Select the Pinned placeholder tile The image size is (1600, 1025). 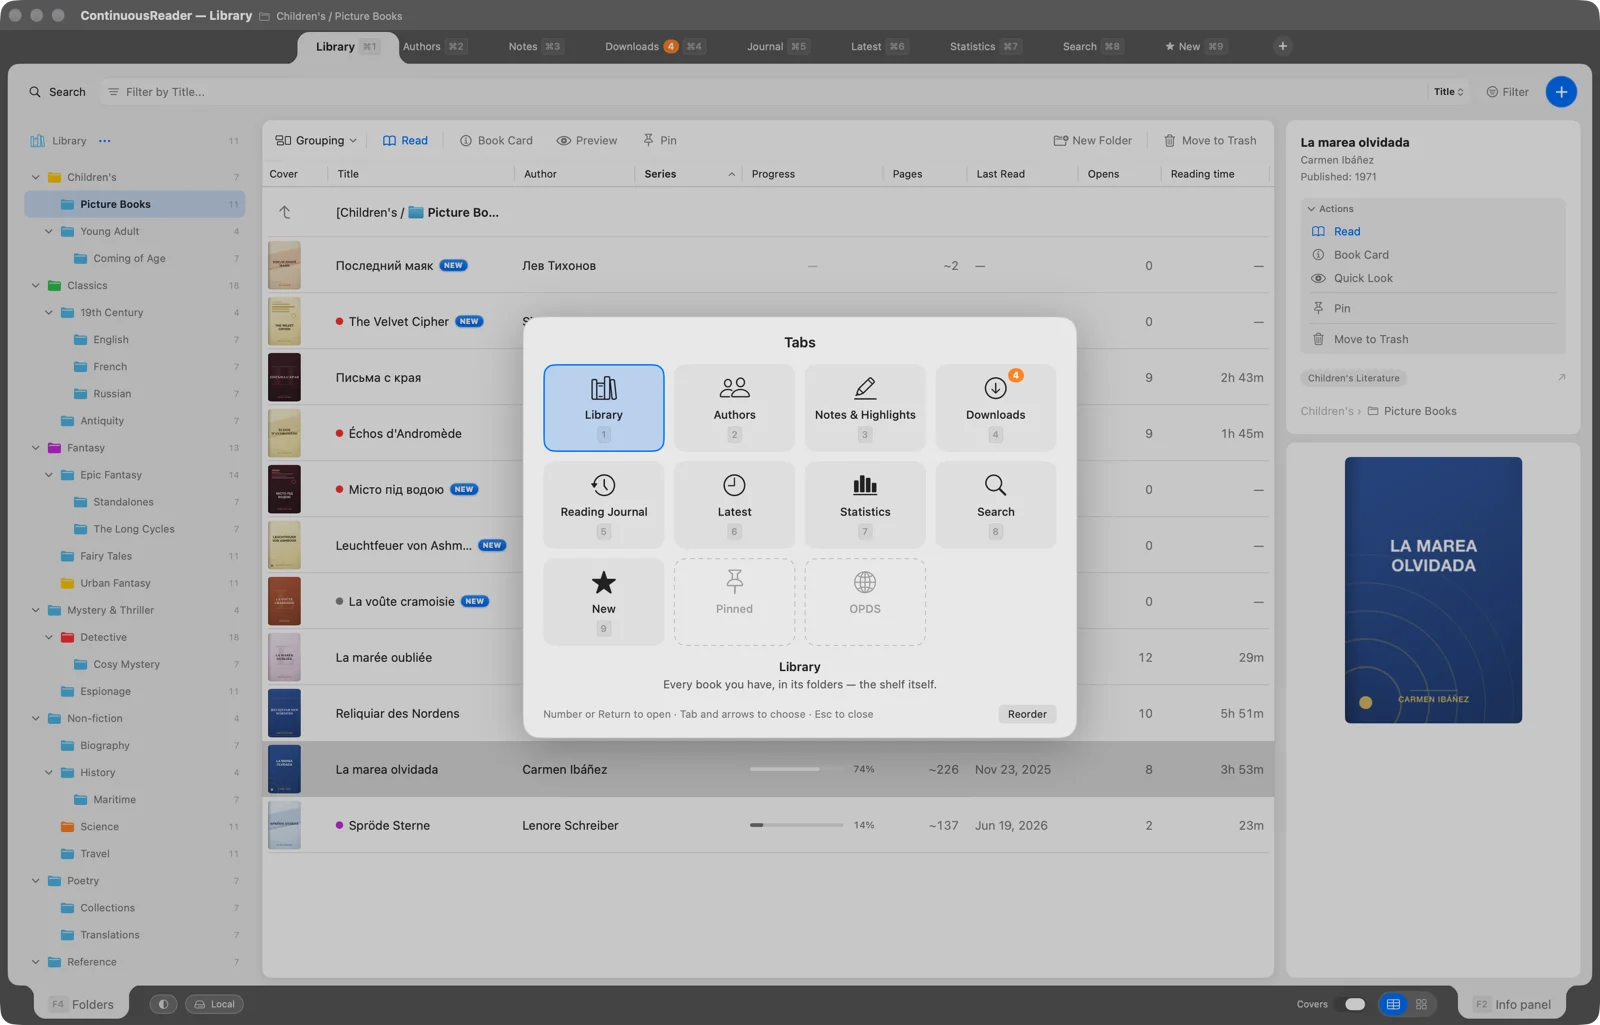[734, 602]
